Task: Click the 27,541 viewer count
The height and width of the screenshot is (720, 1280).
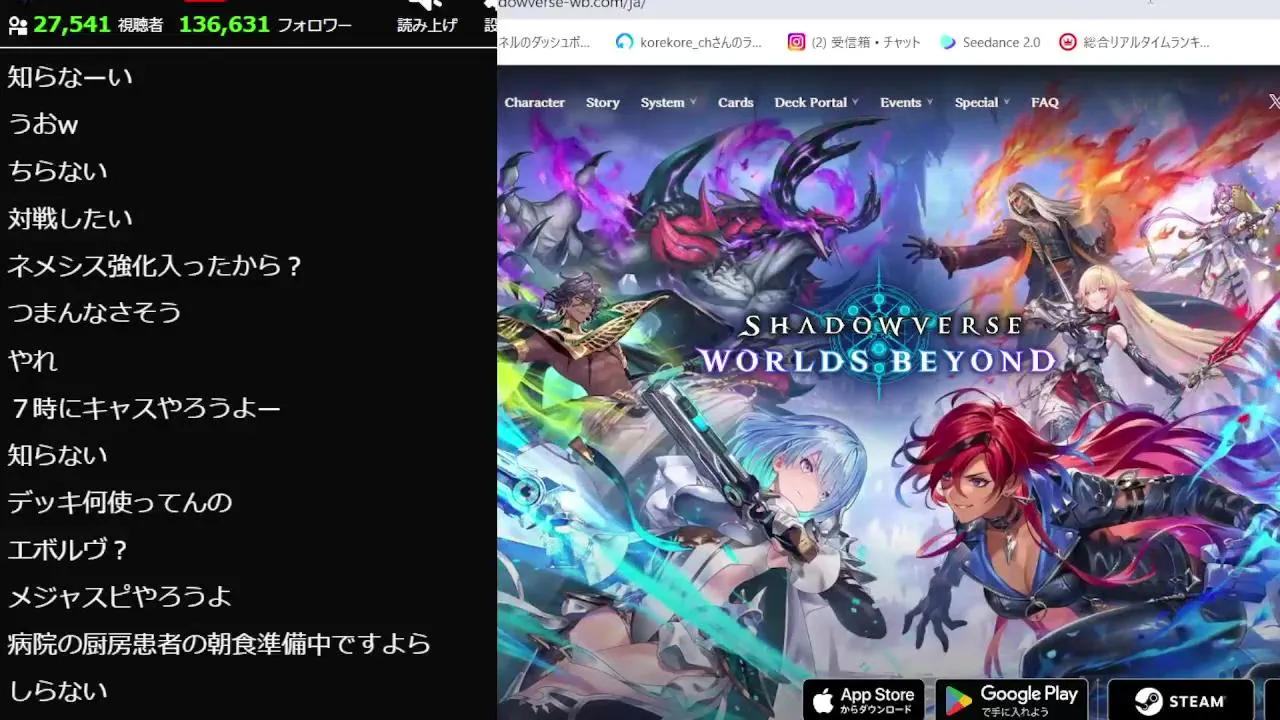Action: [71, 24]
